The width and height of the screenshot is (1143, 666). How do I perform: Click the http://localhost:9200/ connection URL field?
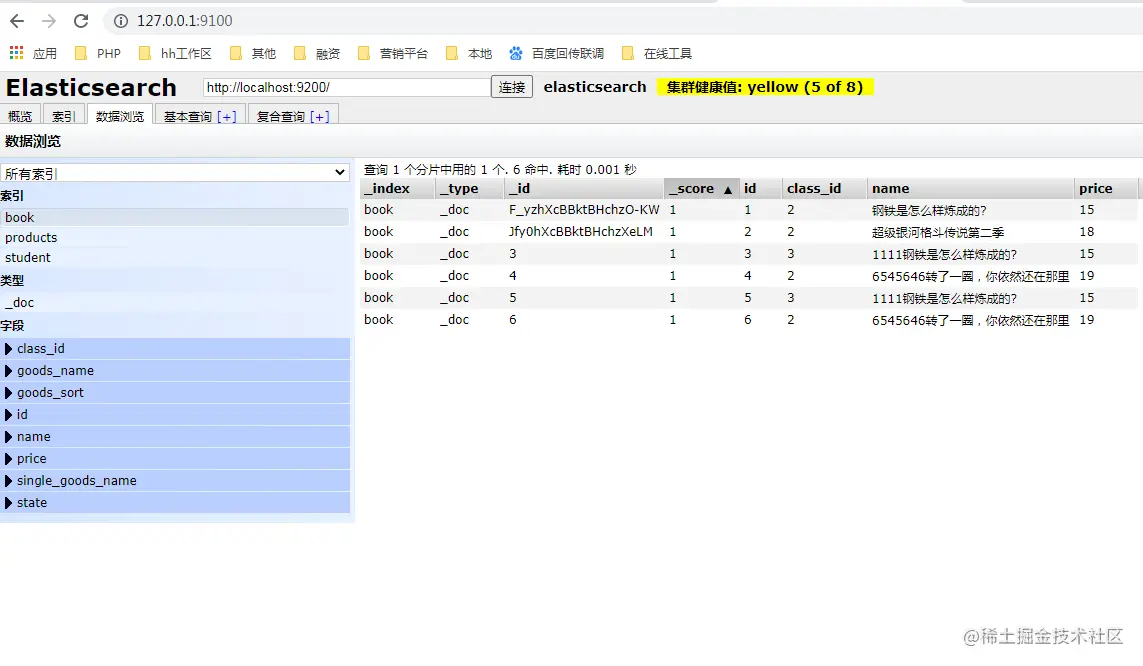pos(346,87)
